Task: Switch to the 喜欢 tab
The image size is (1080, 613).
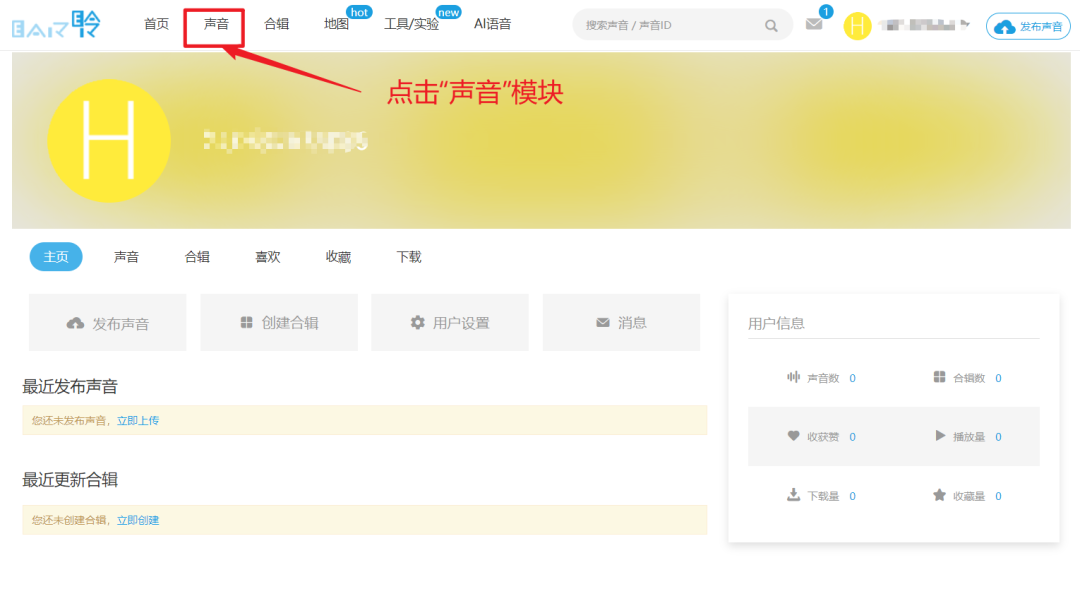Action: [x=267, y=257]
